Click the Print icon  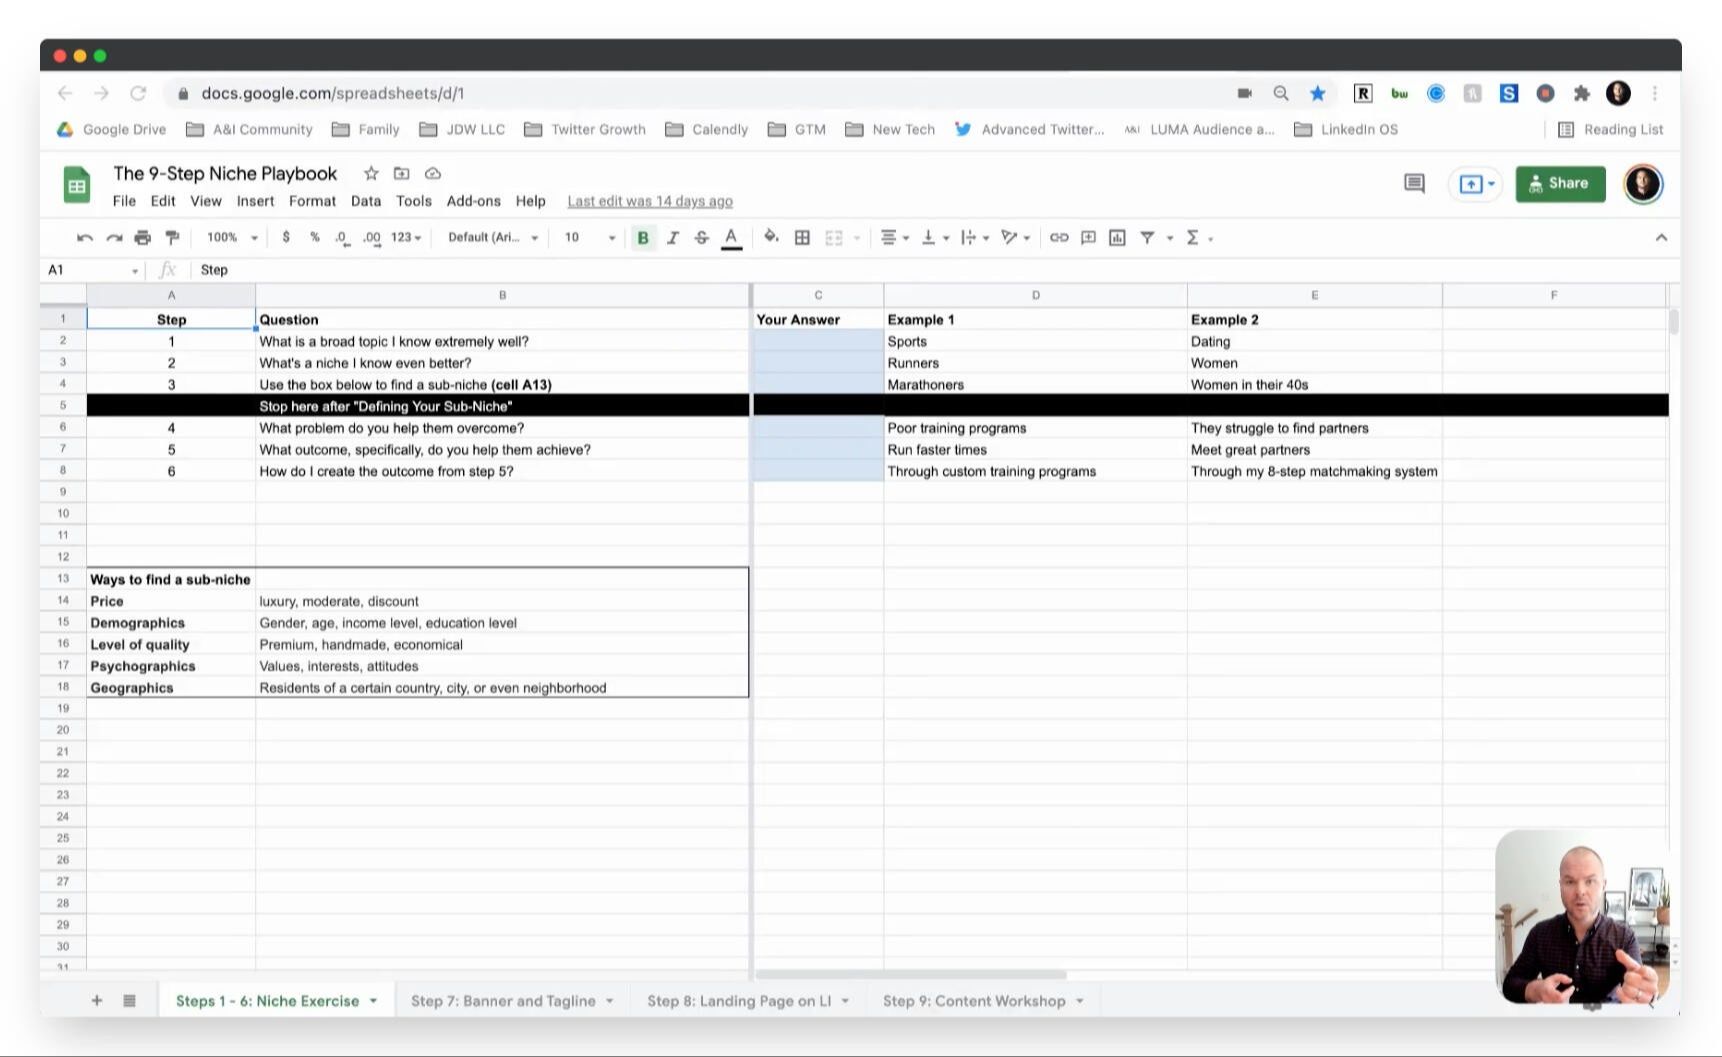(143, 238)
